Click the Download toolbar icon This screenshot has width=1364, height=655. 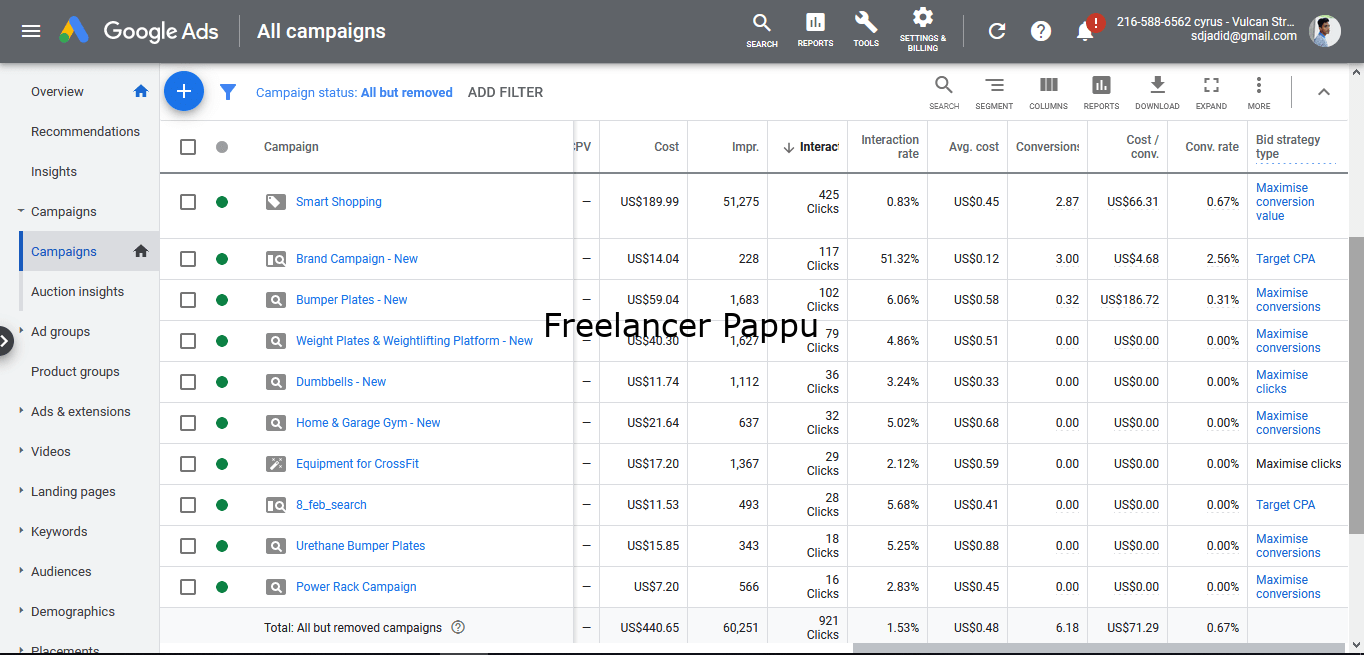click(1157, 92)
